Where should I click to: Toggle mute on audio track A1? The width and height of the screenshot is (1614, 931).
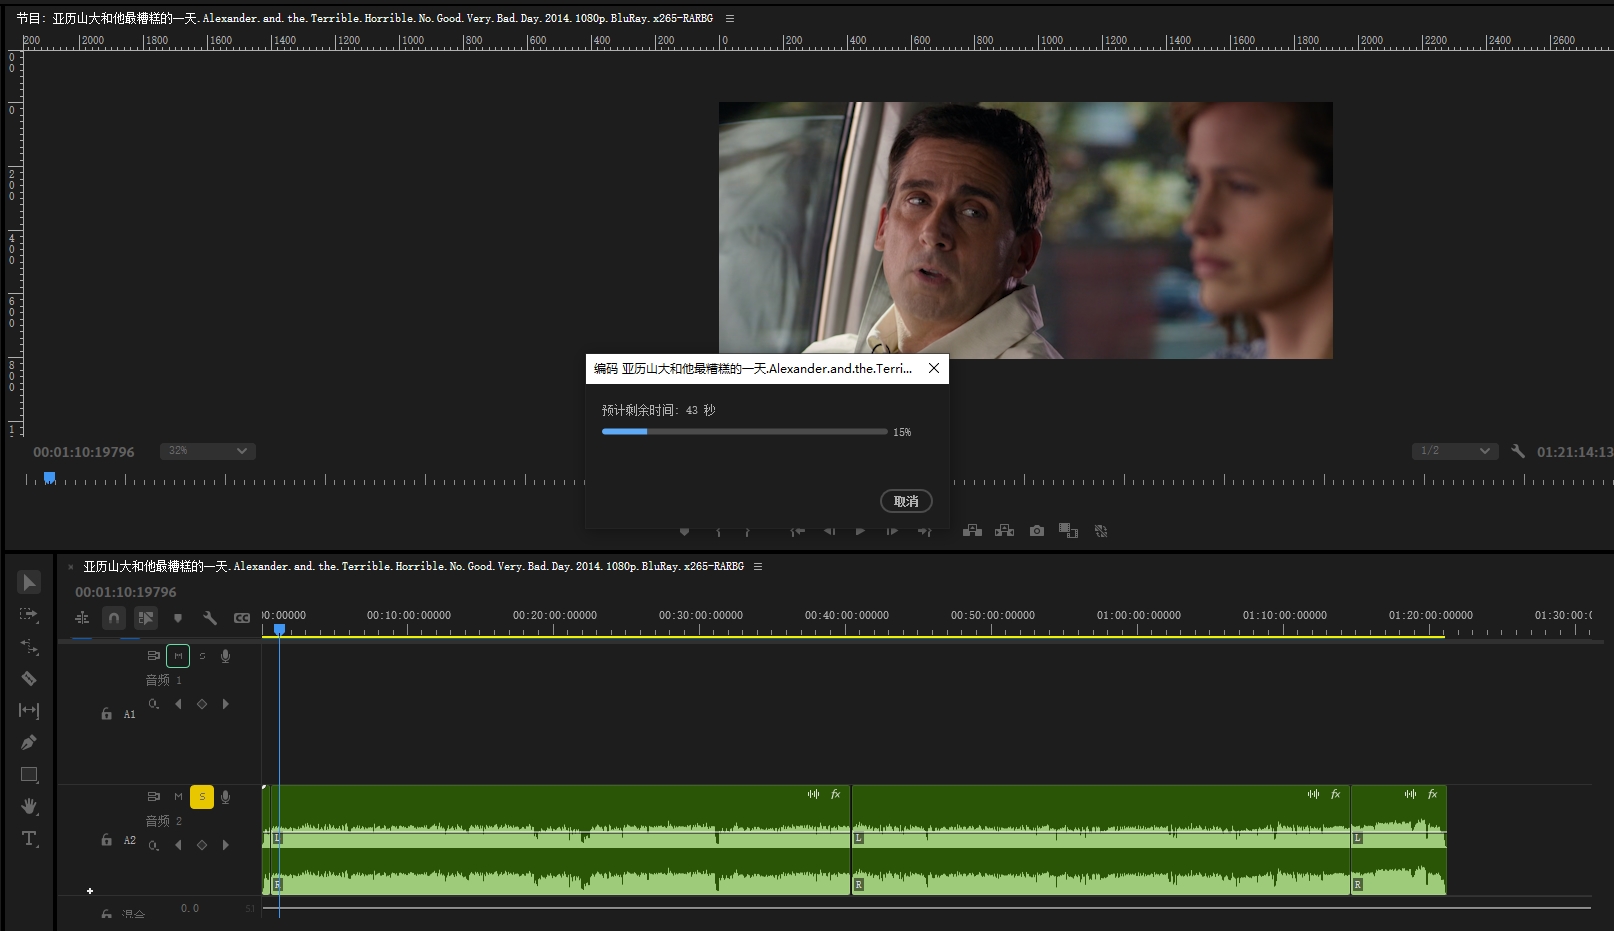point(178,656)
